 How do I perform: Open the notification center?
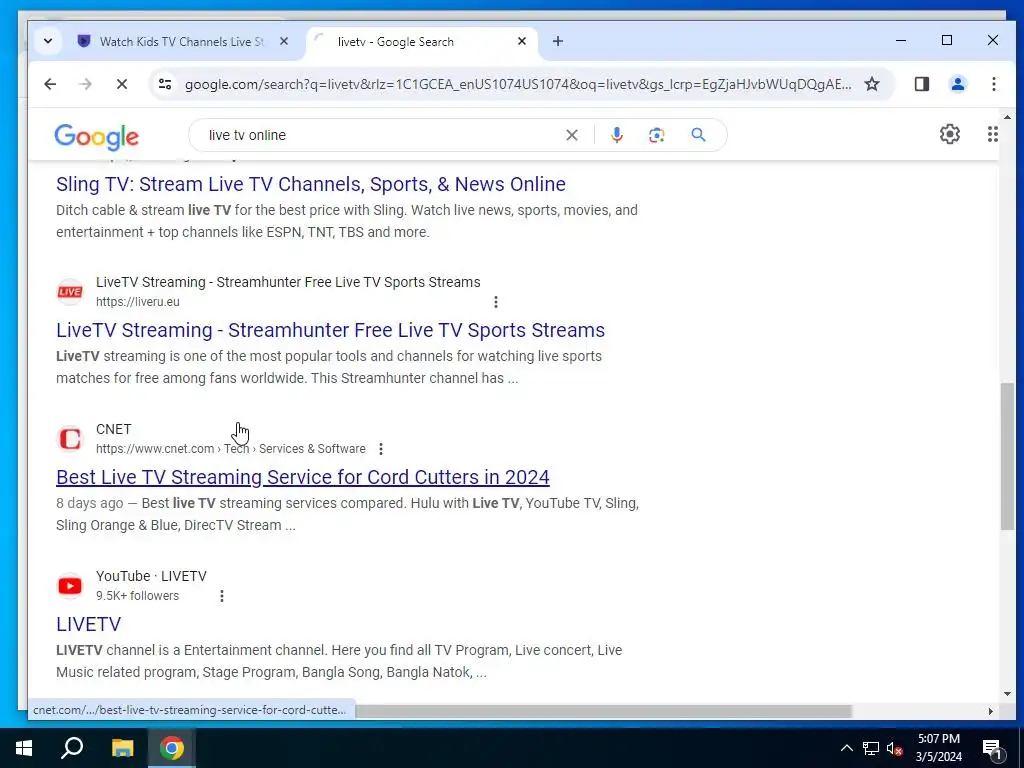coord(992,748)
